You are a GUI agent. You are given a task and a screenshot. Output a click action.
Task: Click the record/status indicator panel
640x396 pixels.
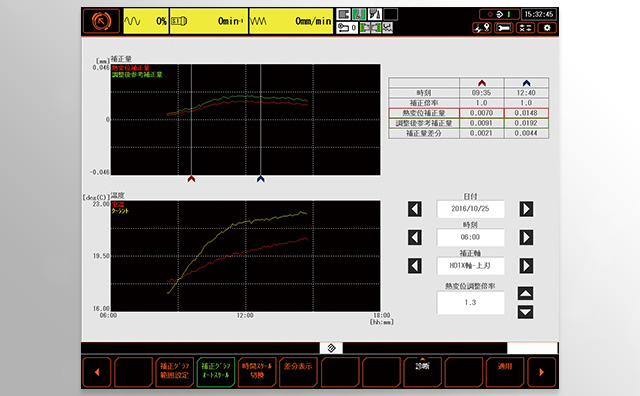click(x=499, y=14)
